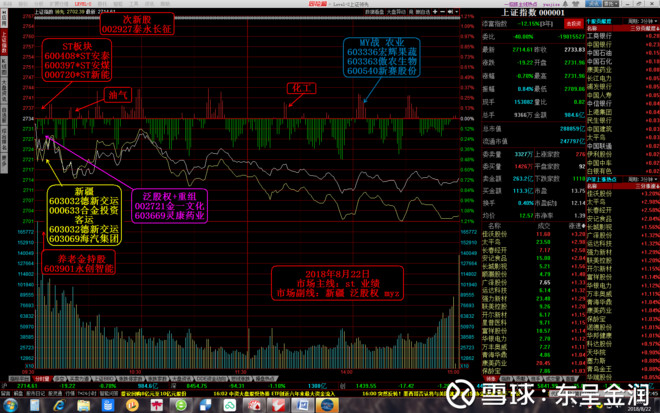Switch to the 大盘资金 indicator tab
Screen dimensions: 660x413
182,379
